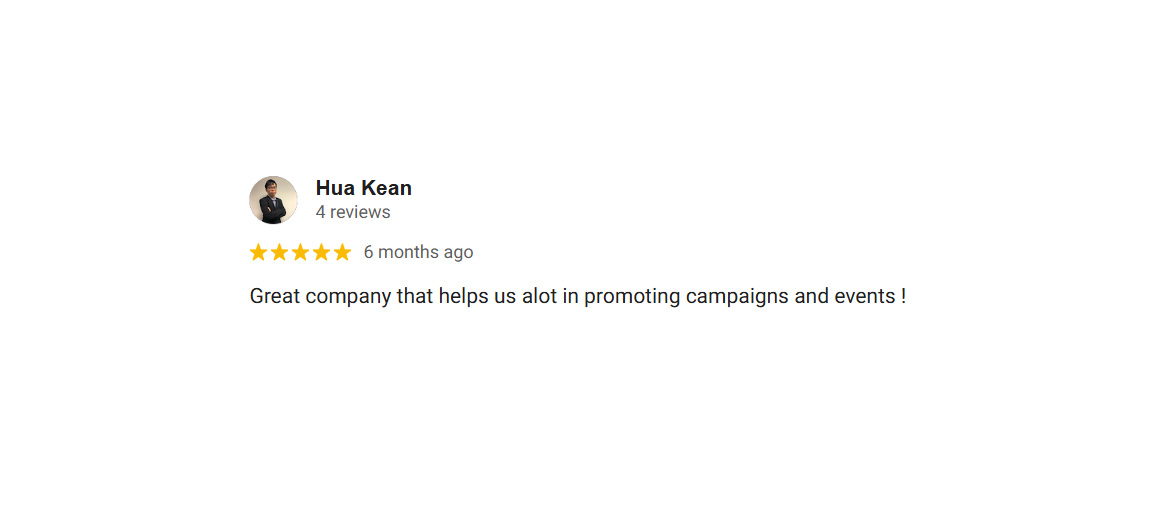Click Hua Kean's profile photo
This screenshot has width=1161, height=520.
(x=273, y=200)
